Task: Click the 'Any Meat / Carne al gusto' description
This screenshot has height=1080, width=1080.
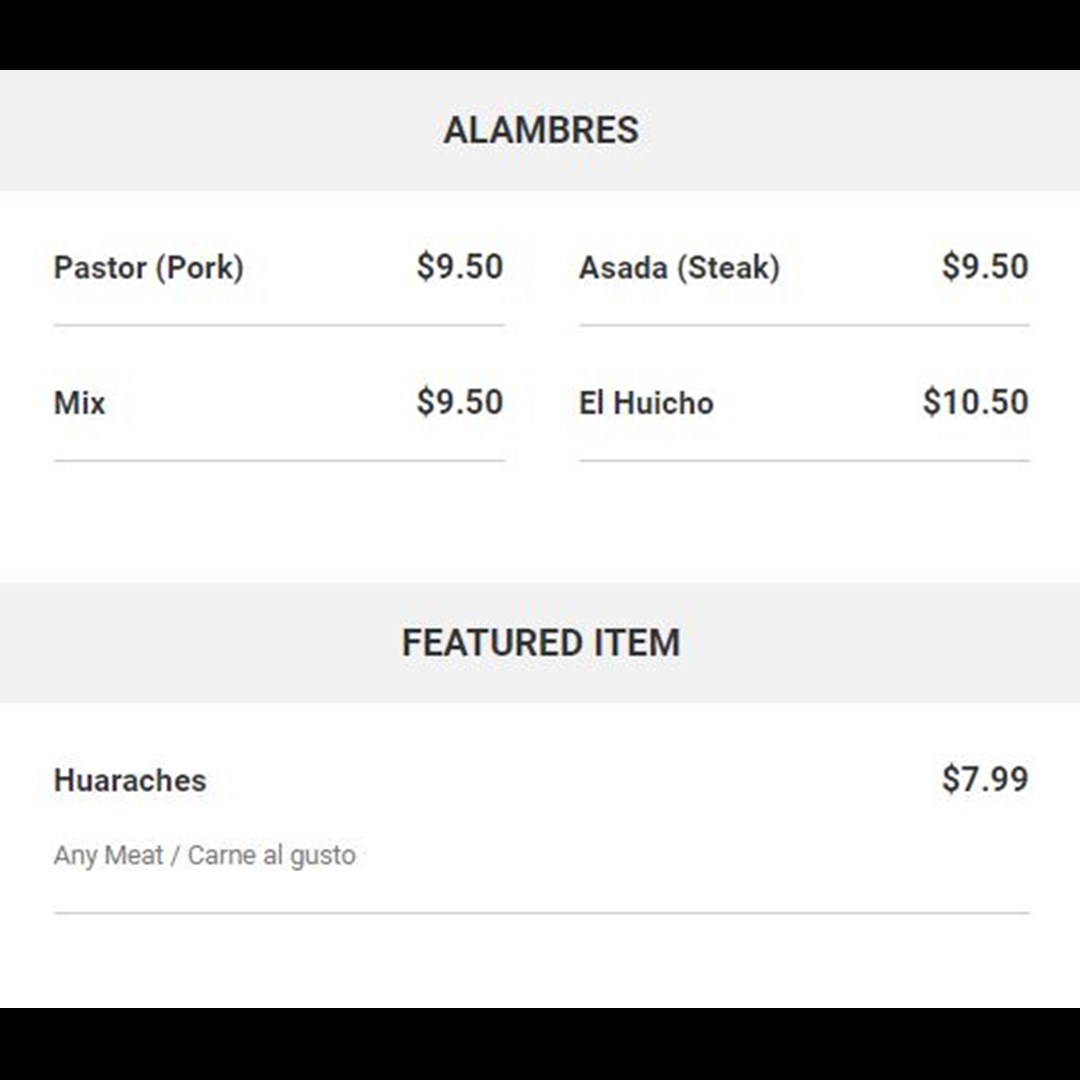Action: 205,855
